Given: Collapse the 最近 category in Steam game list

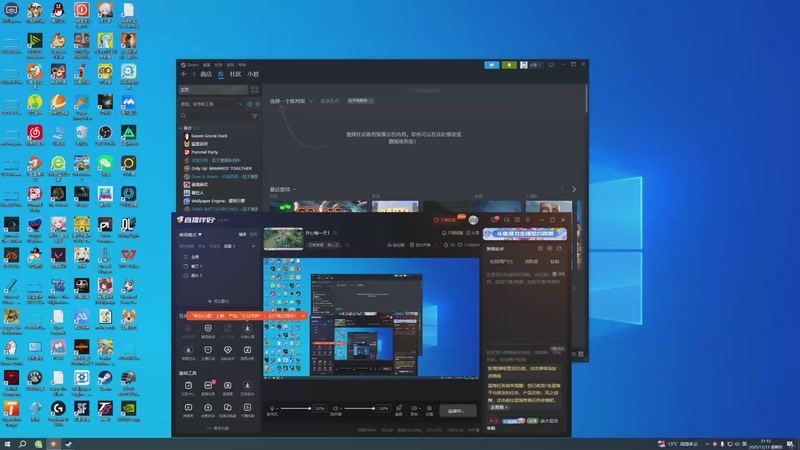Looking at the screenshot, I should (x=181, y=128).
